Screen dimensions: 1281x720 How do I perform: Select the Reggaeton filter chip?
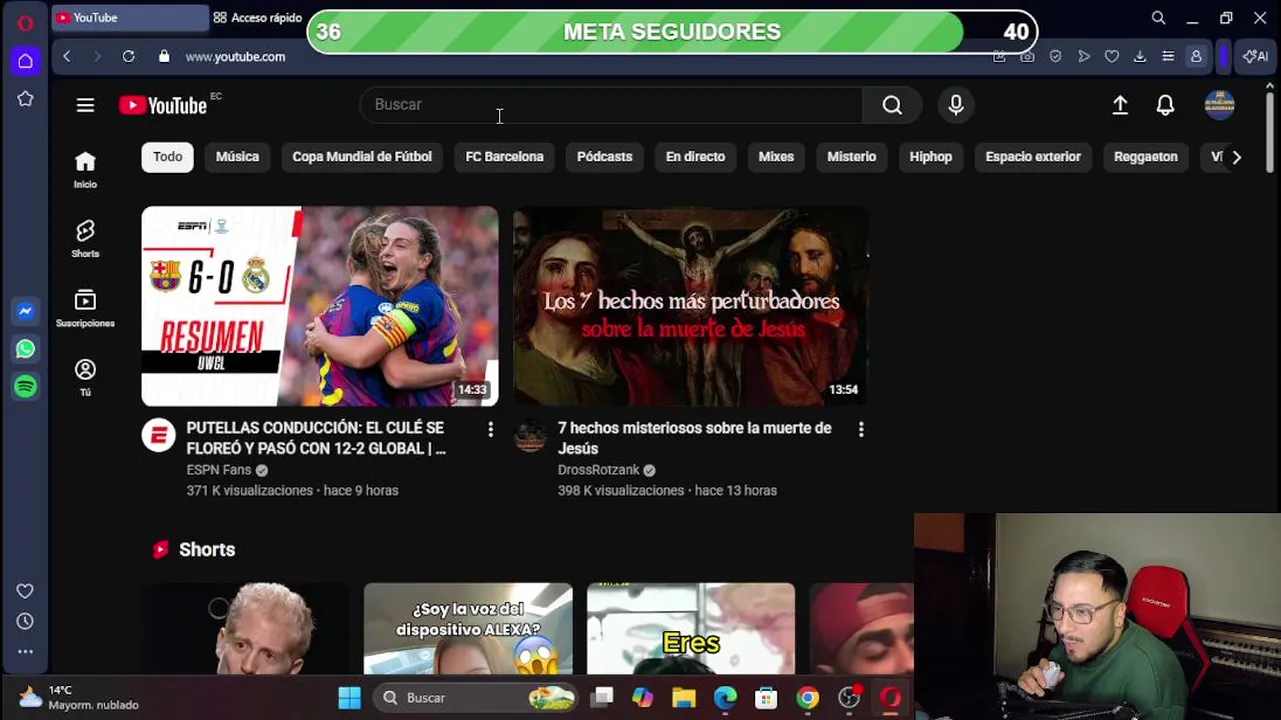(1145, 157)
